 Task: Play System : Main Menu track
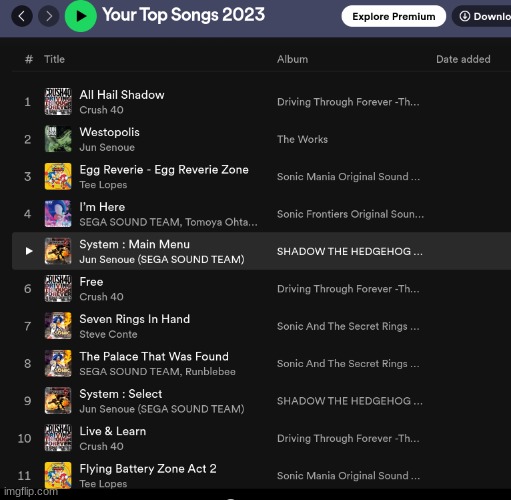coord(29,251)
